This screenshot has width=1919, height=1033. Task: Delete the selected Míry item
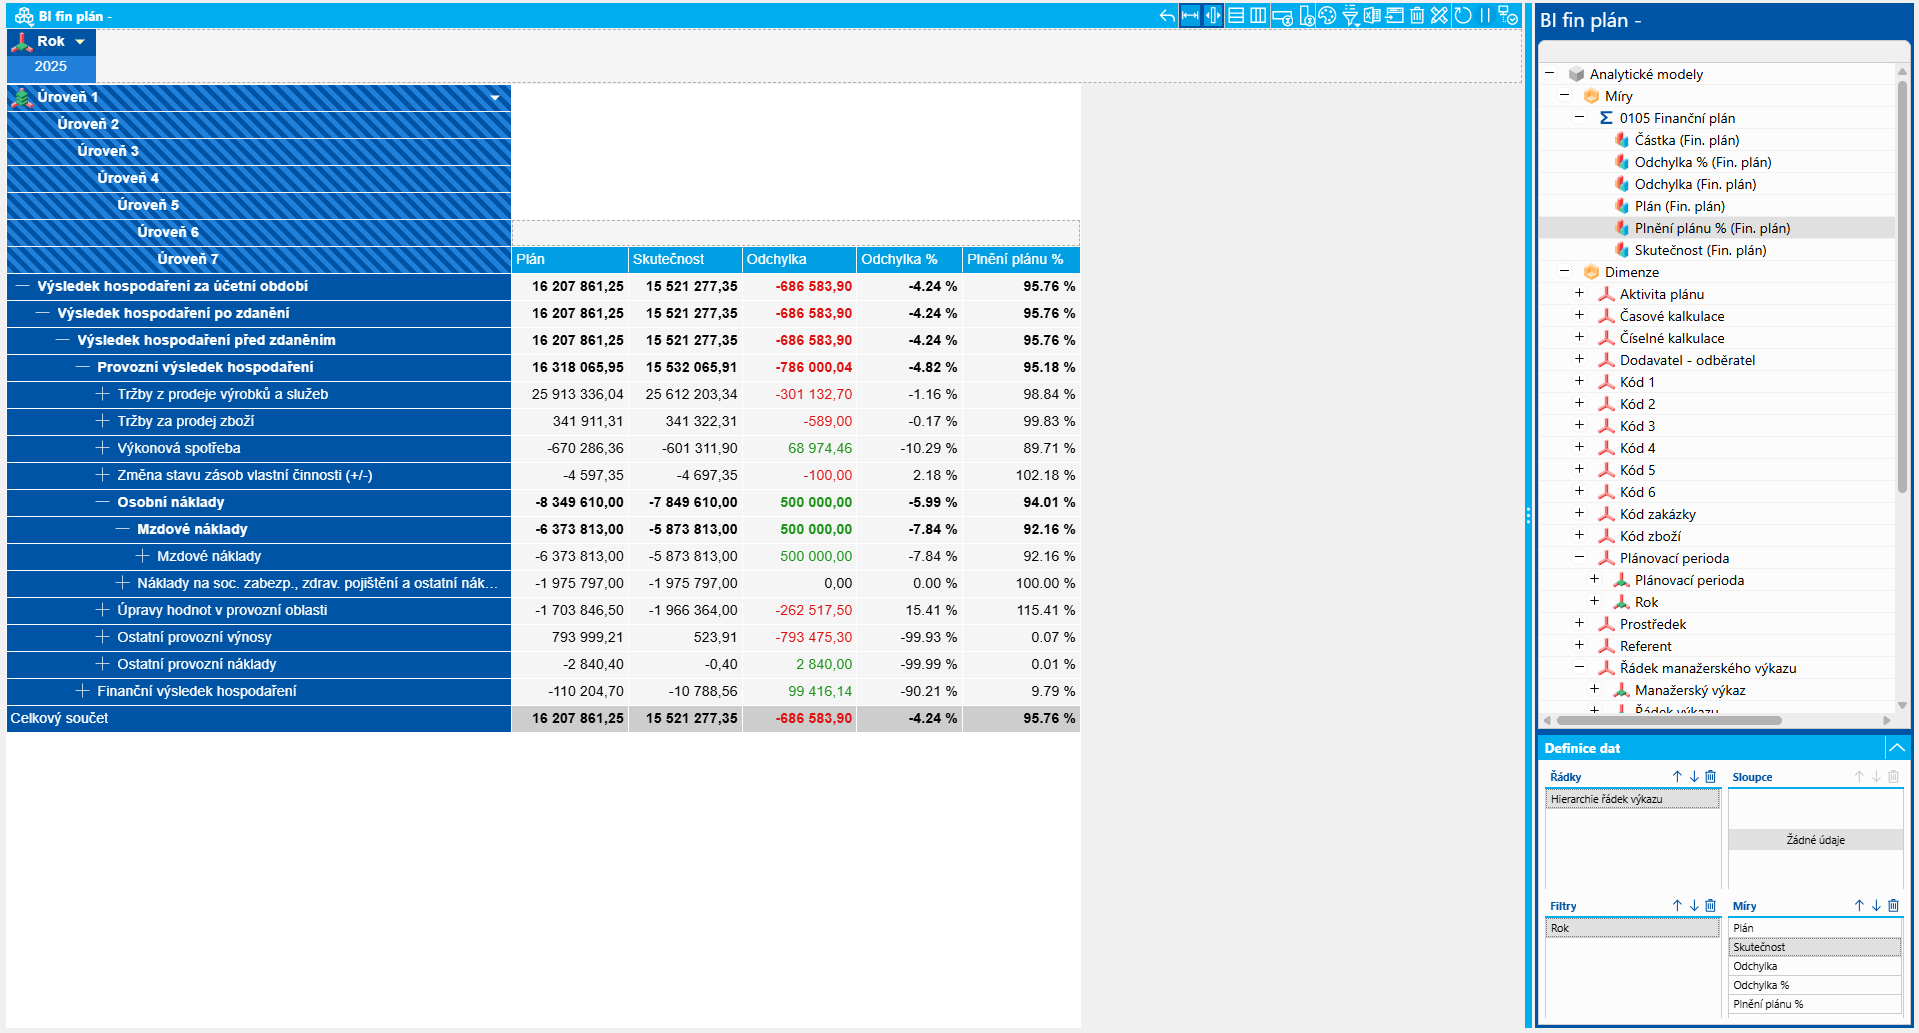[1893, 906]
